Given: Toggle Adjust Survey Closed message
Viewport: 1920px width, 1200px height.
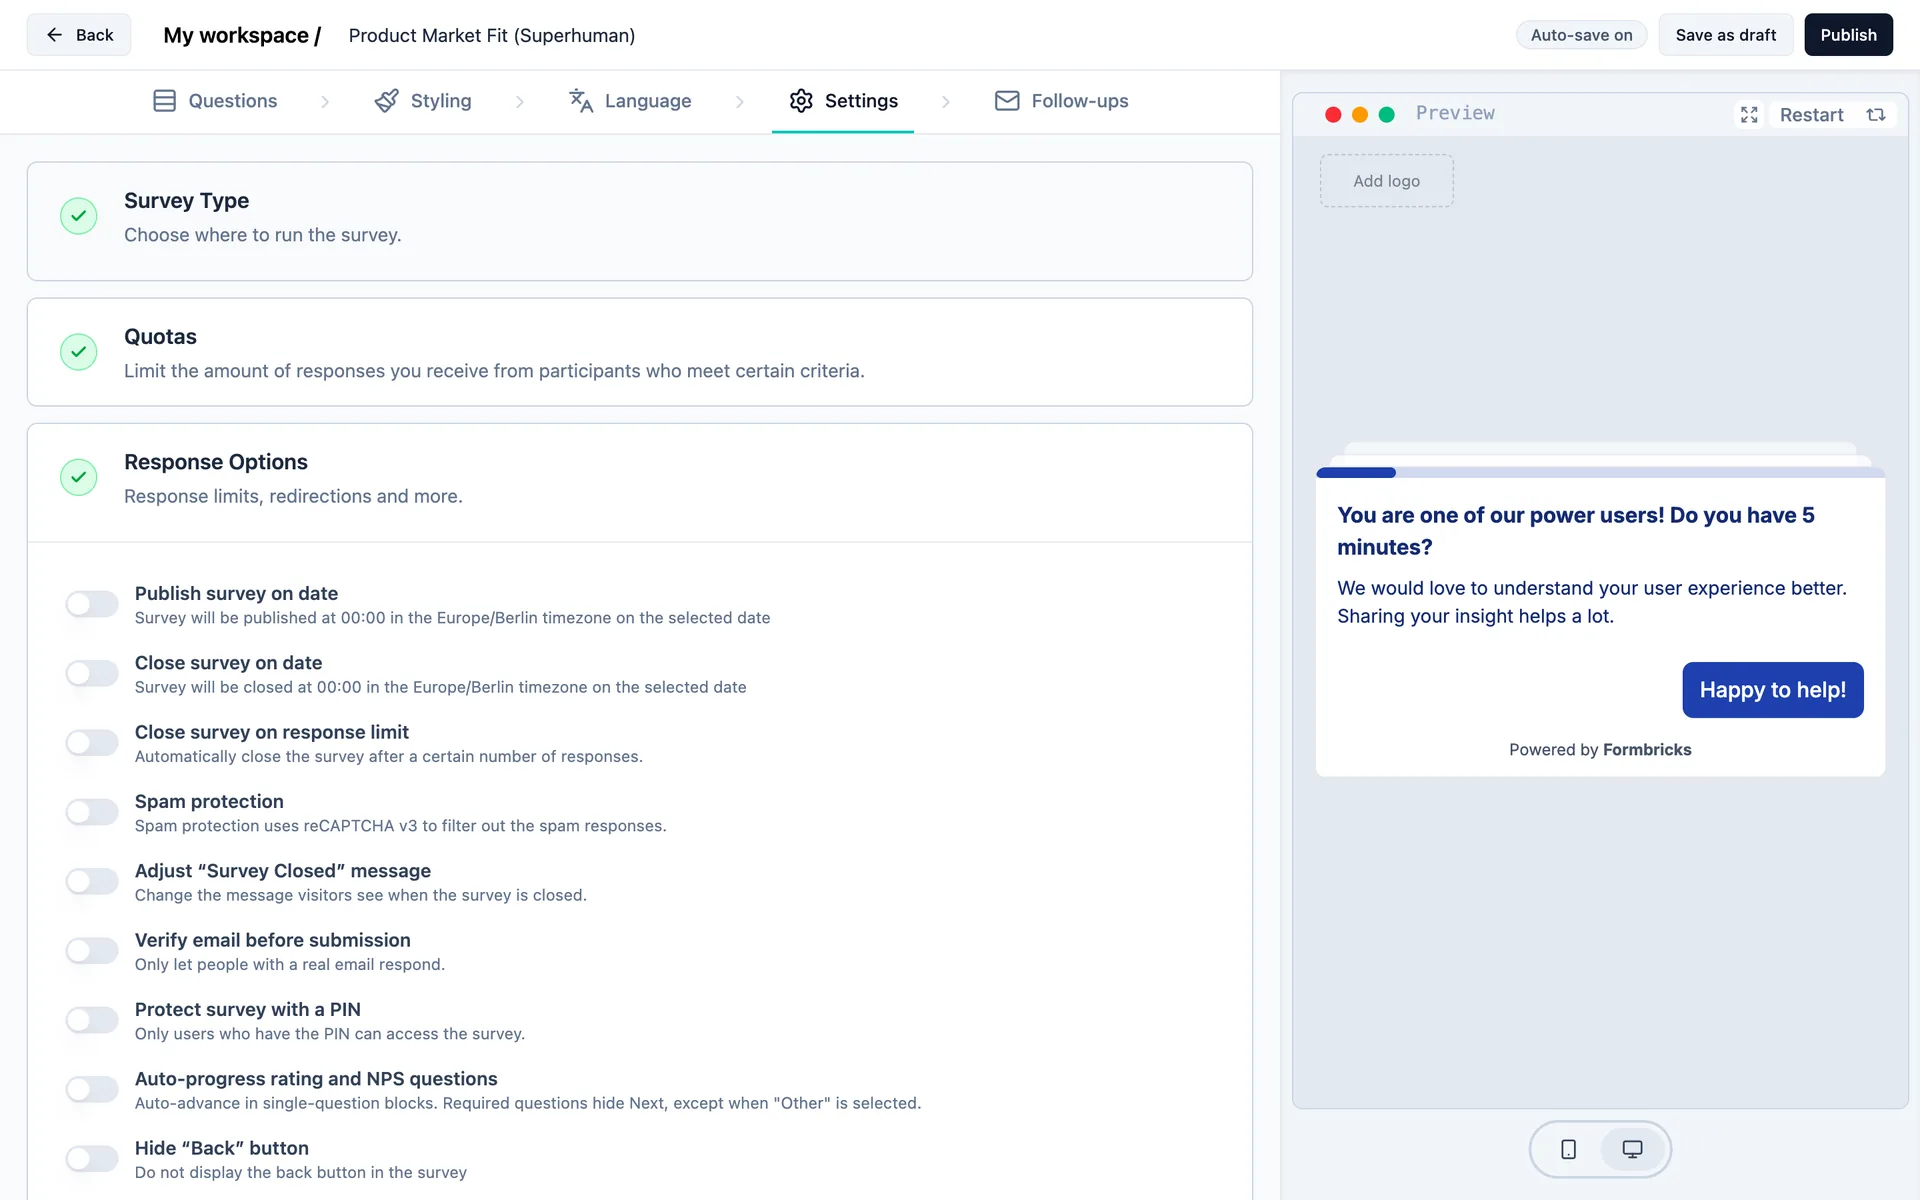Looking at the screenshot, I should pos(92,881).
